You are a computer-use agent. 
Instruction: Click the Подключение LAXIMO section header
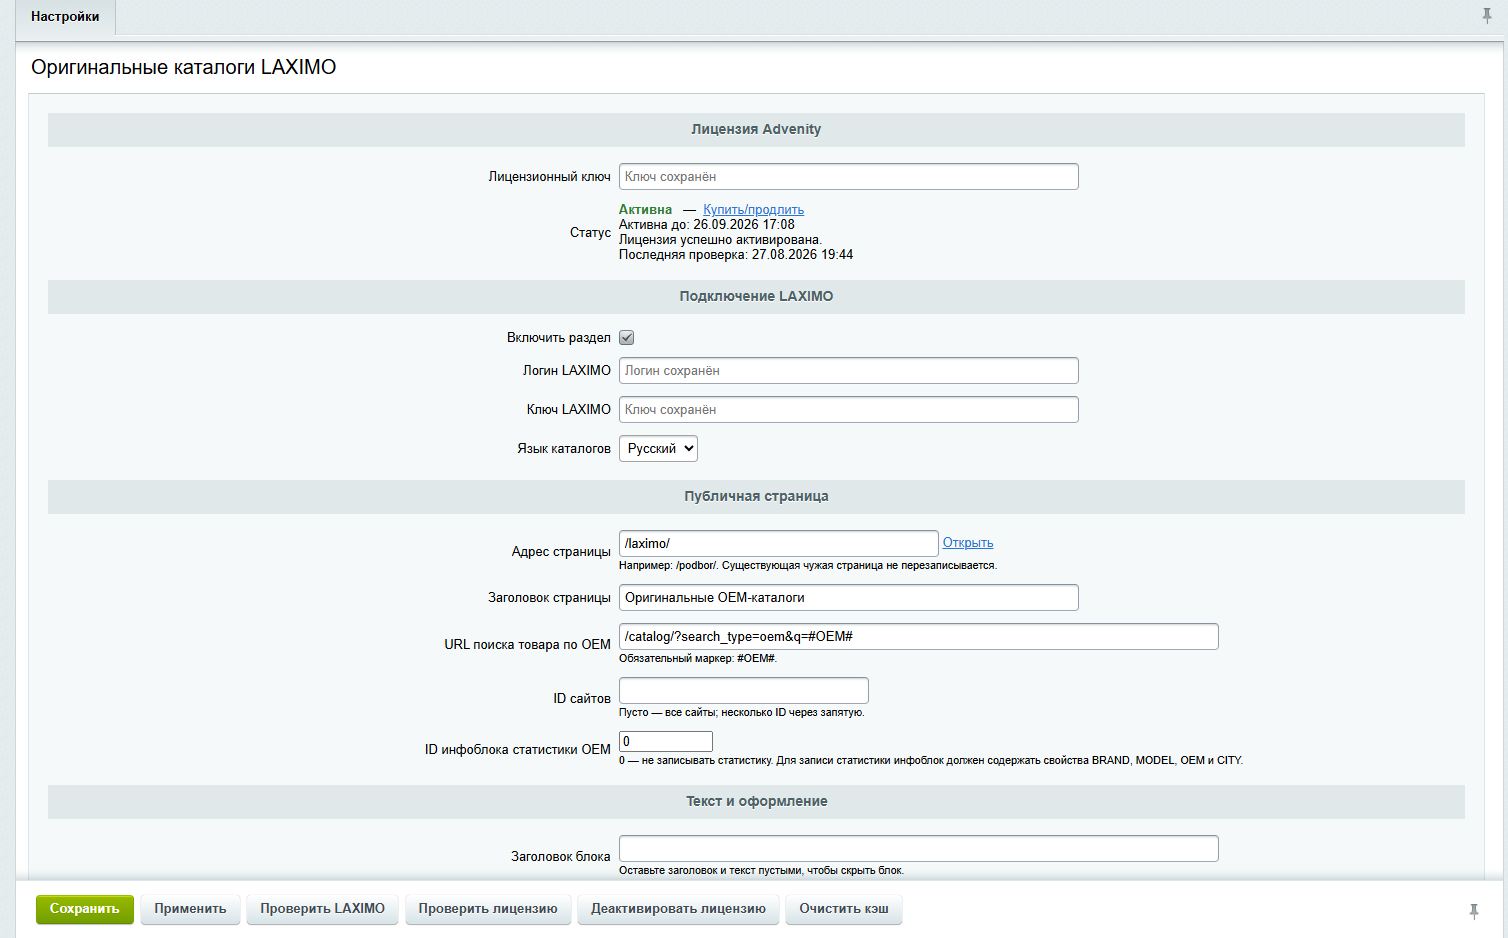[756, 297]
